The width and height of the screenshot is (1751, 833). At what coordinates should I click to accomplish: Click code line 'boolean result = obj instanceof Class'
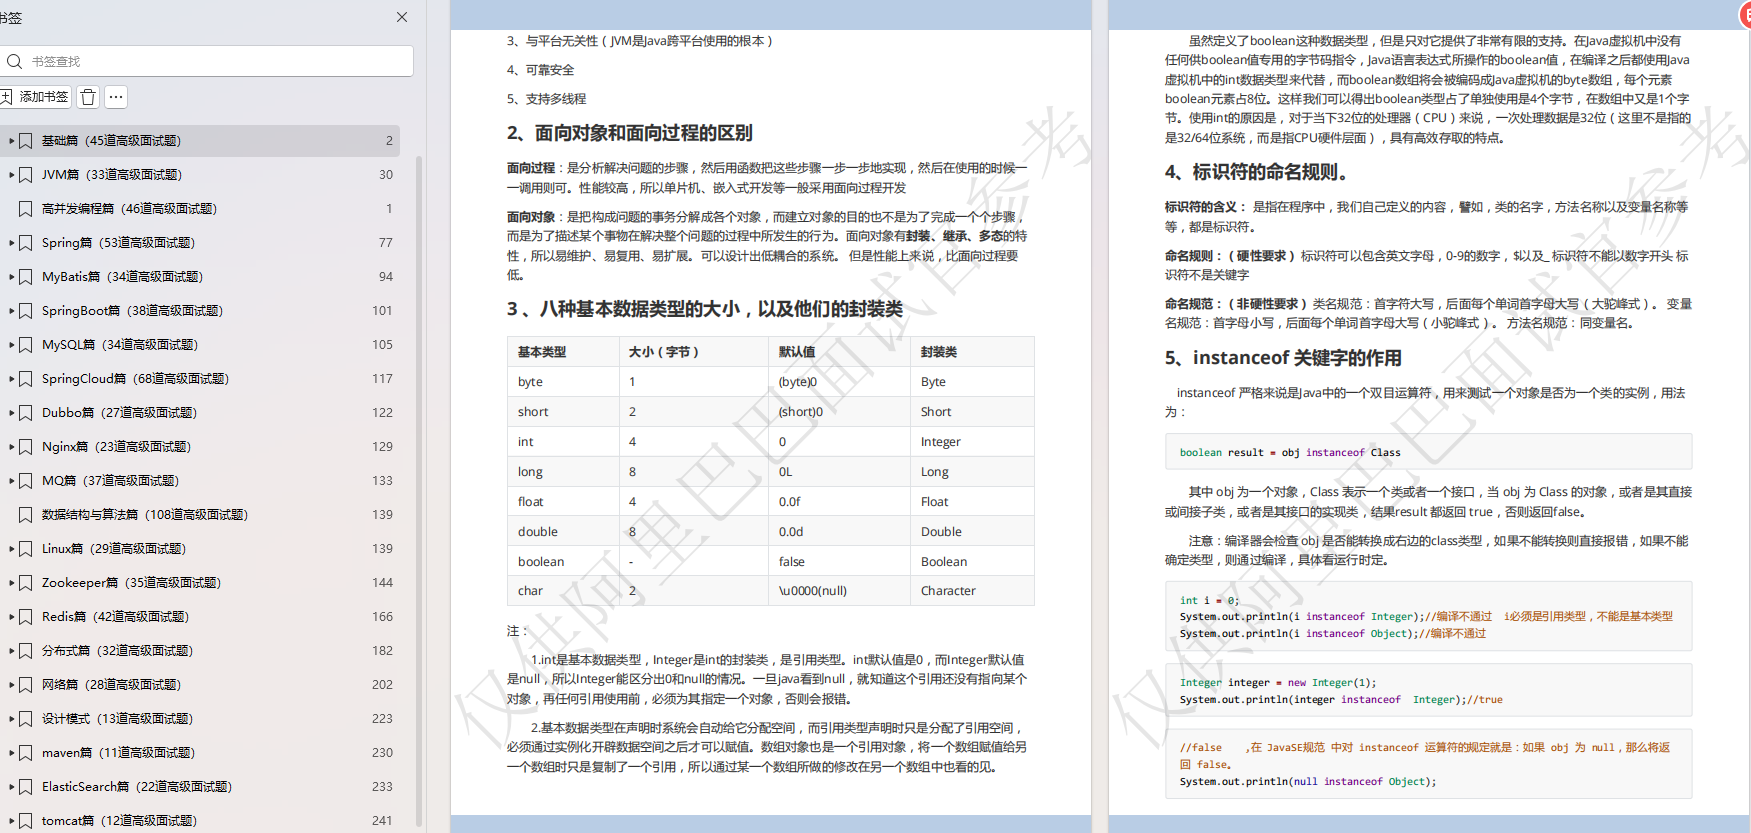(x=1290, y=453)
